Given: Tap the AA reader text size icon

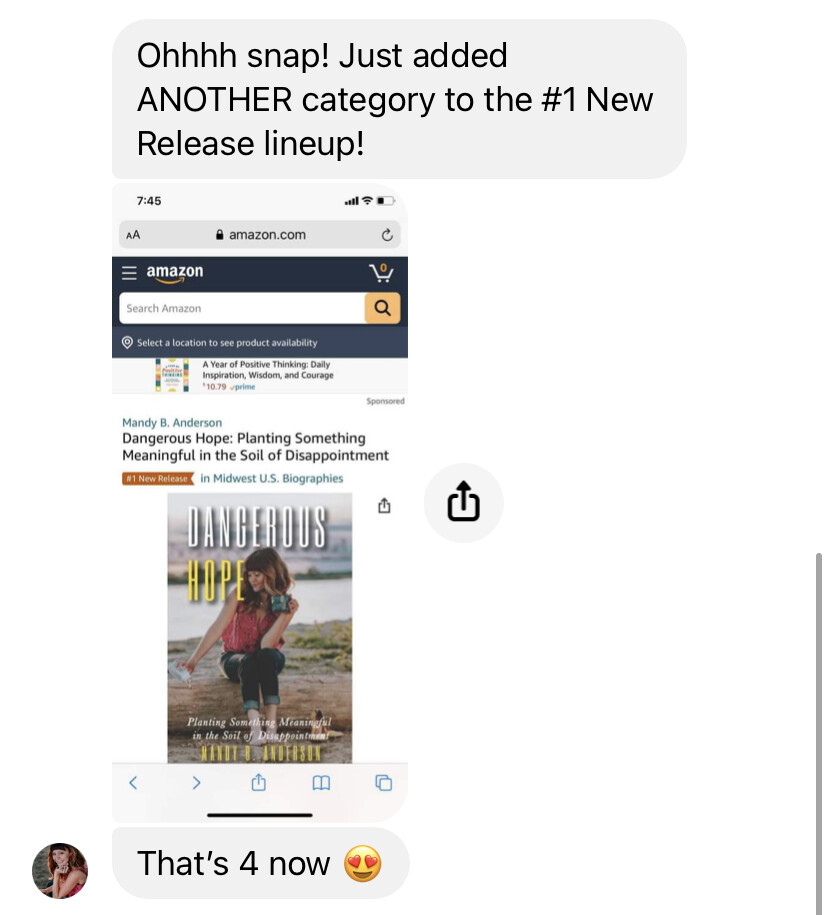Looking at the screenshot, I should click(x=133, y=235).
